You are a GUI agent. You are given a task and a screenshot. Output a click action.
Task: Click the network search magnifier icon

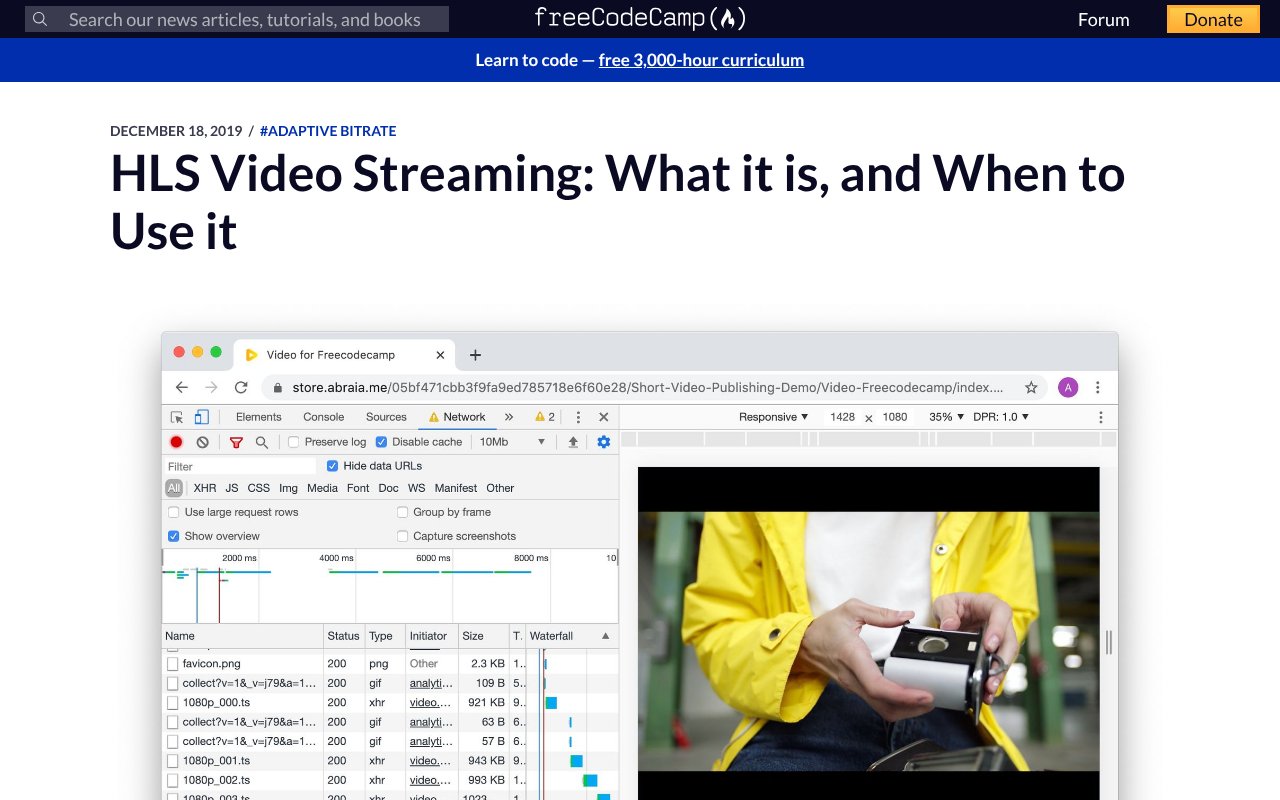[262, 442]
